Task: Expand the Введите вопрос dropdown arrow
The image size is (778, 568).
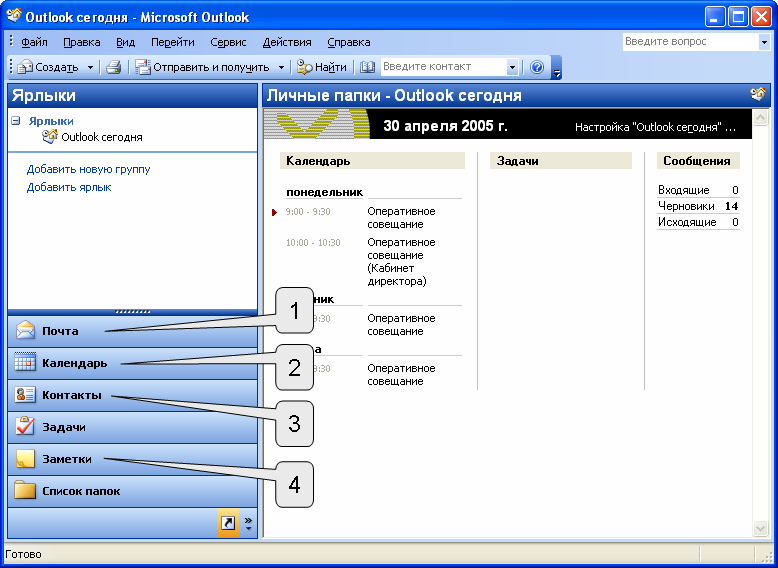Action: tap(764, 43)
